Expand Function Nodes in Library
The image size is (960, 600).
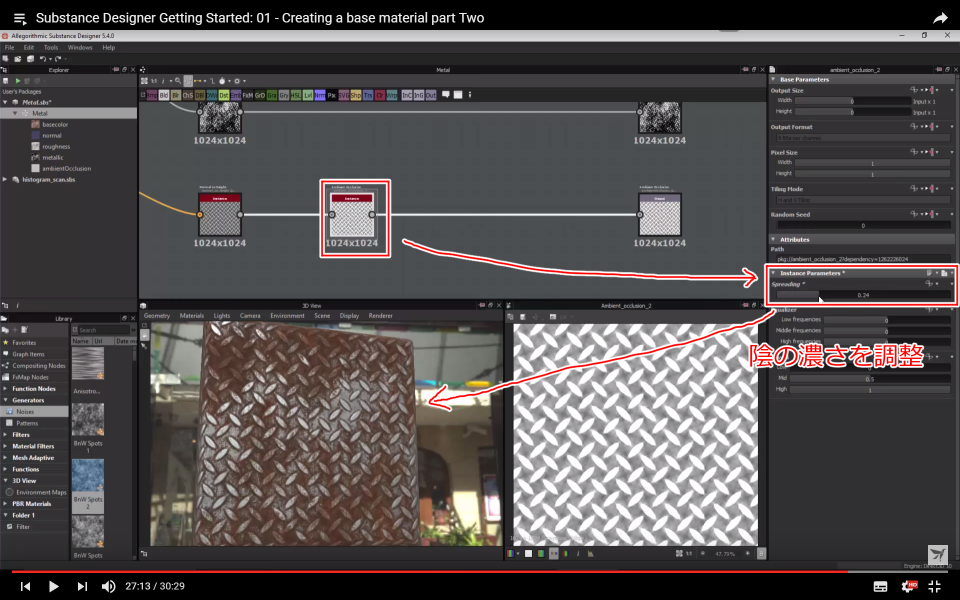click(x=6, y=389)
